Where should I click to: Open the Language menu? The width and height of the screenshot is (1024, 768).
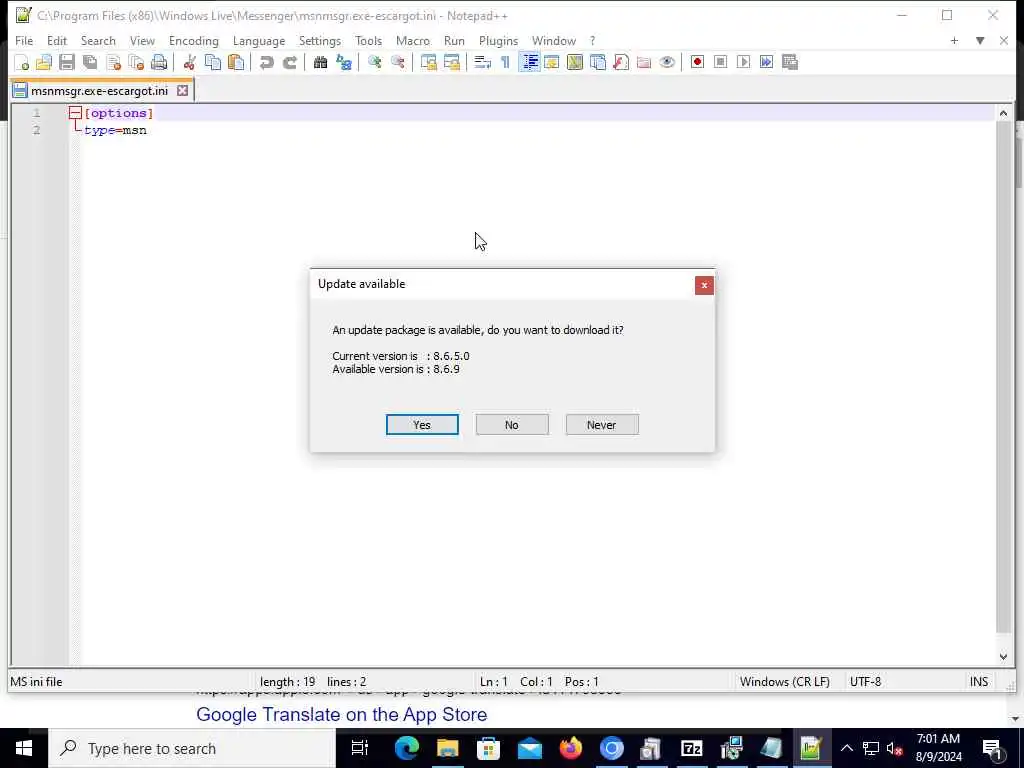259,40
